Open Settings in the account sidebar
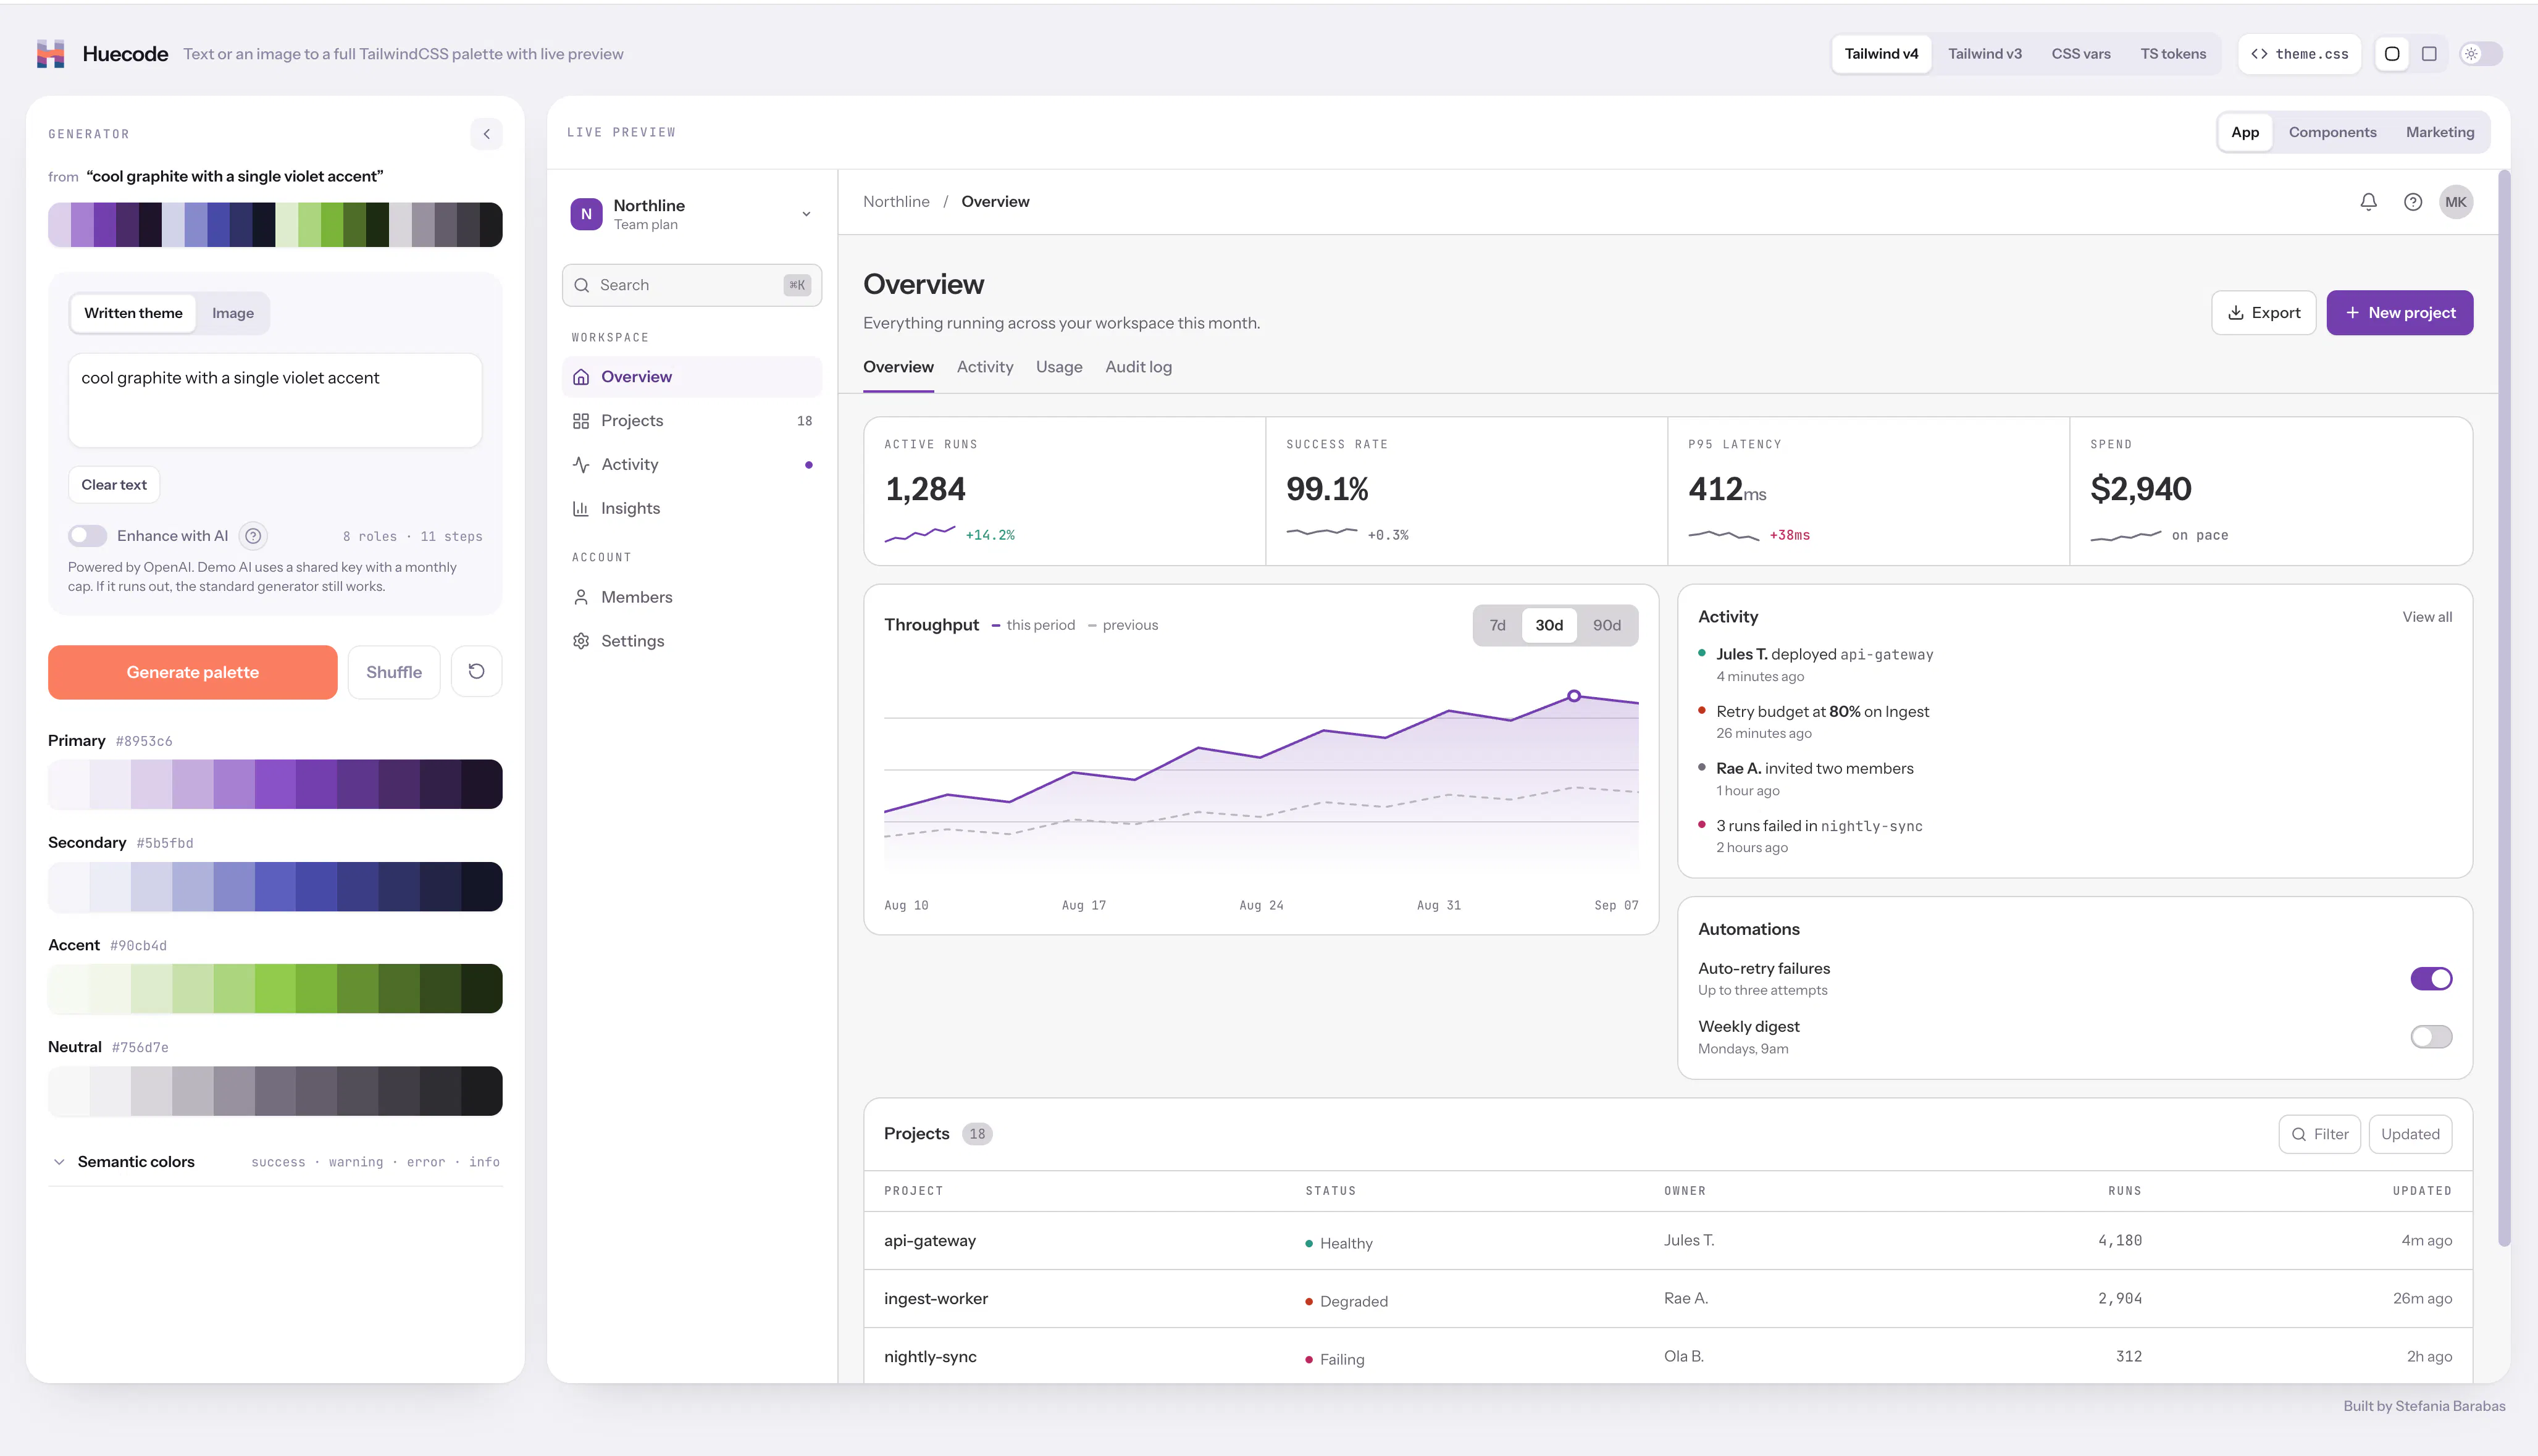 point(692,641)
